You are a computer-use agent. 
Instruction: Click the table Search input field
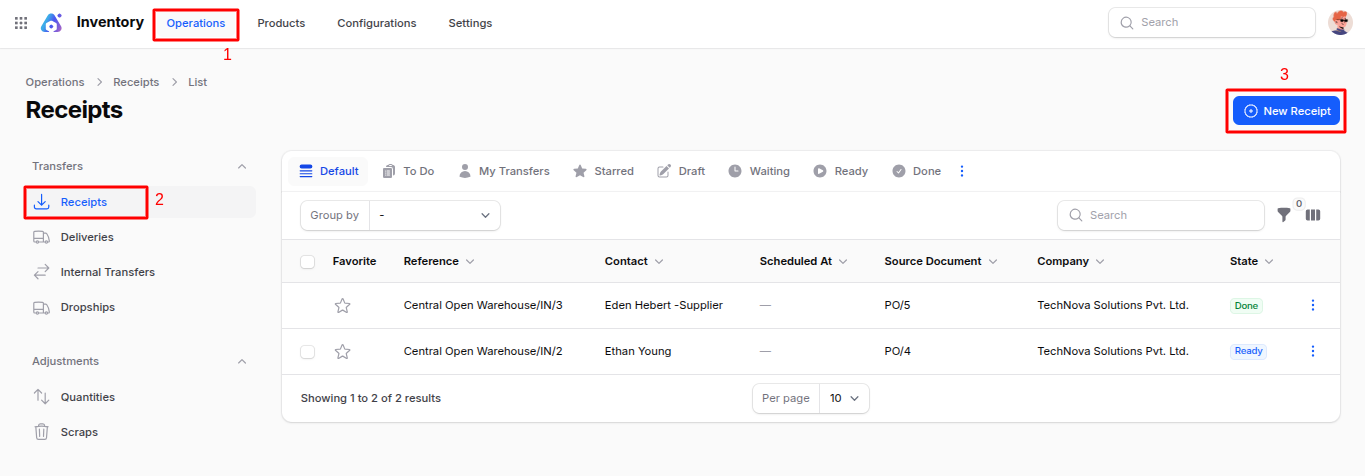[1170, 215]
